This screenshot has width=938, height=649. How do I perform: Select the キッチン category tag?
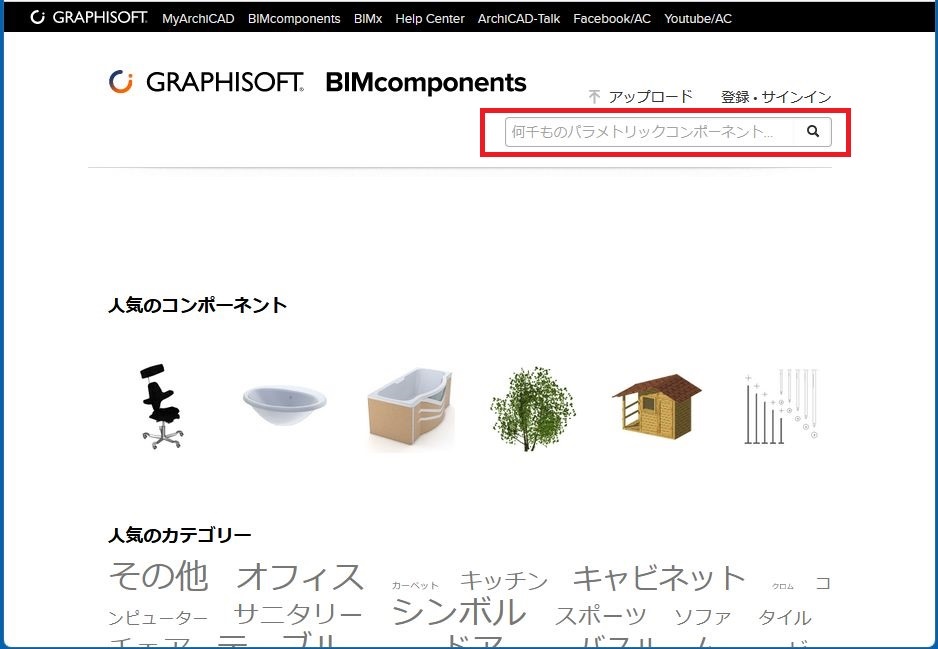tap(504, 580)
